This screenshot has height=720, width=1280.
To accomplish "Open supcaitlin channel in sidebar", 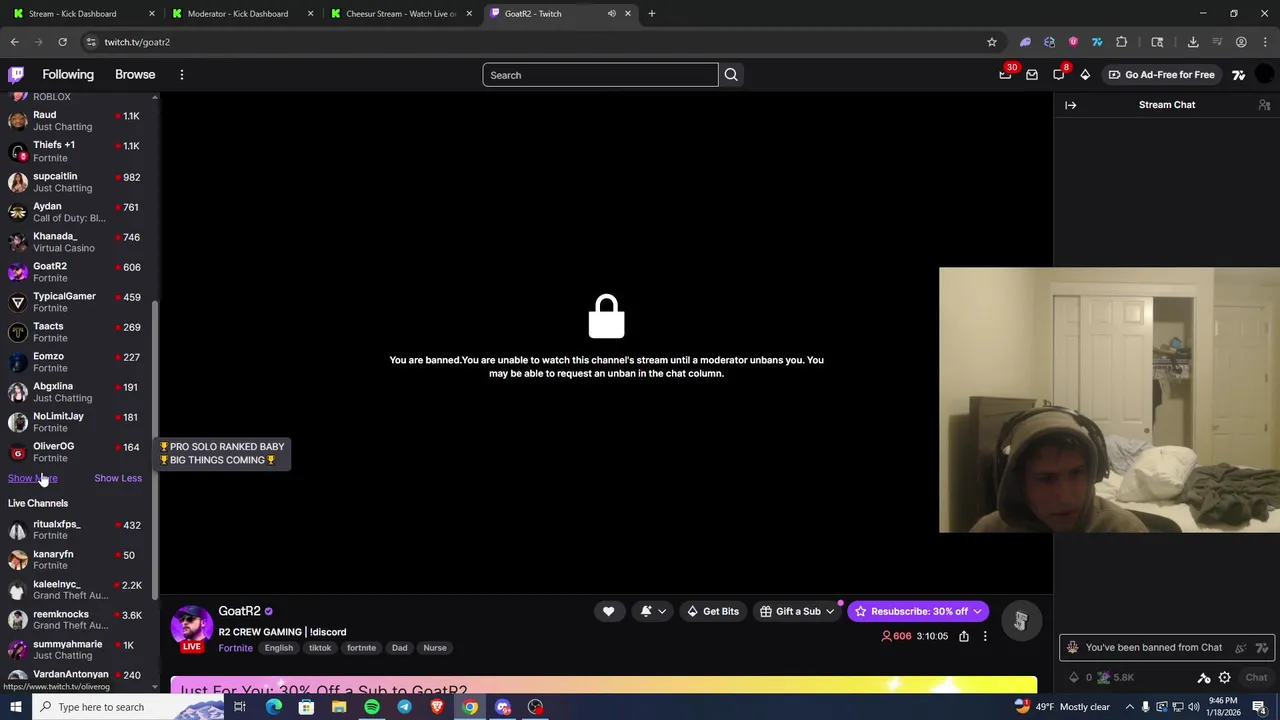I will pyautogui.click(x=77, y=182).
